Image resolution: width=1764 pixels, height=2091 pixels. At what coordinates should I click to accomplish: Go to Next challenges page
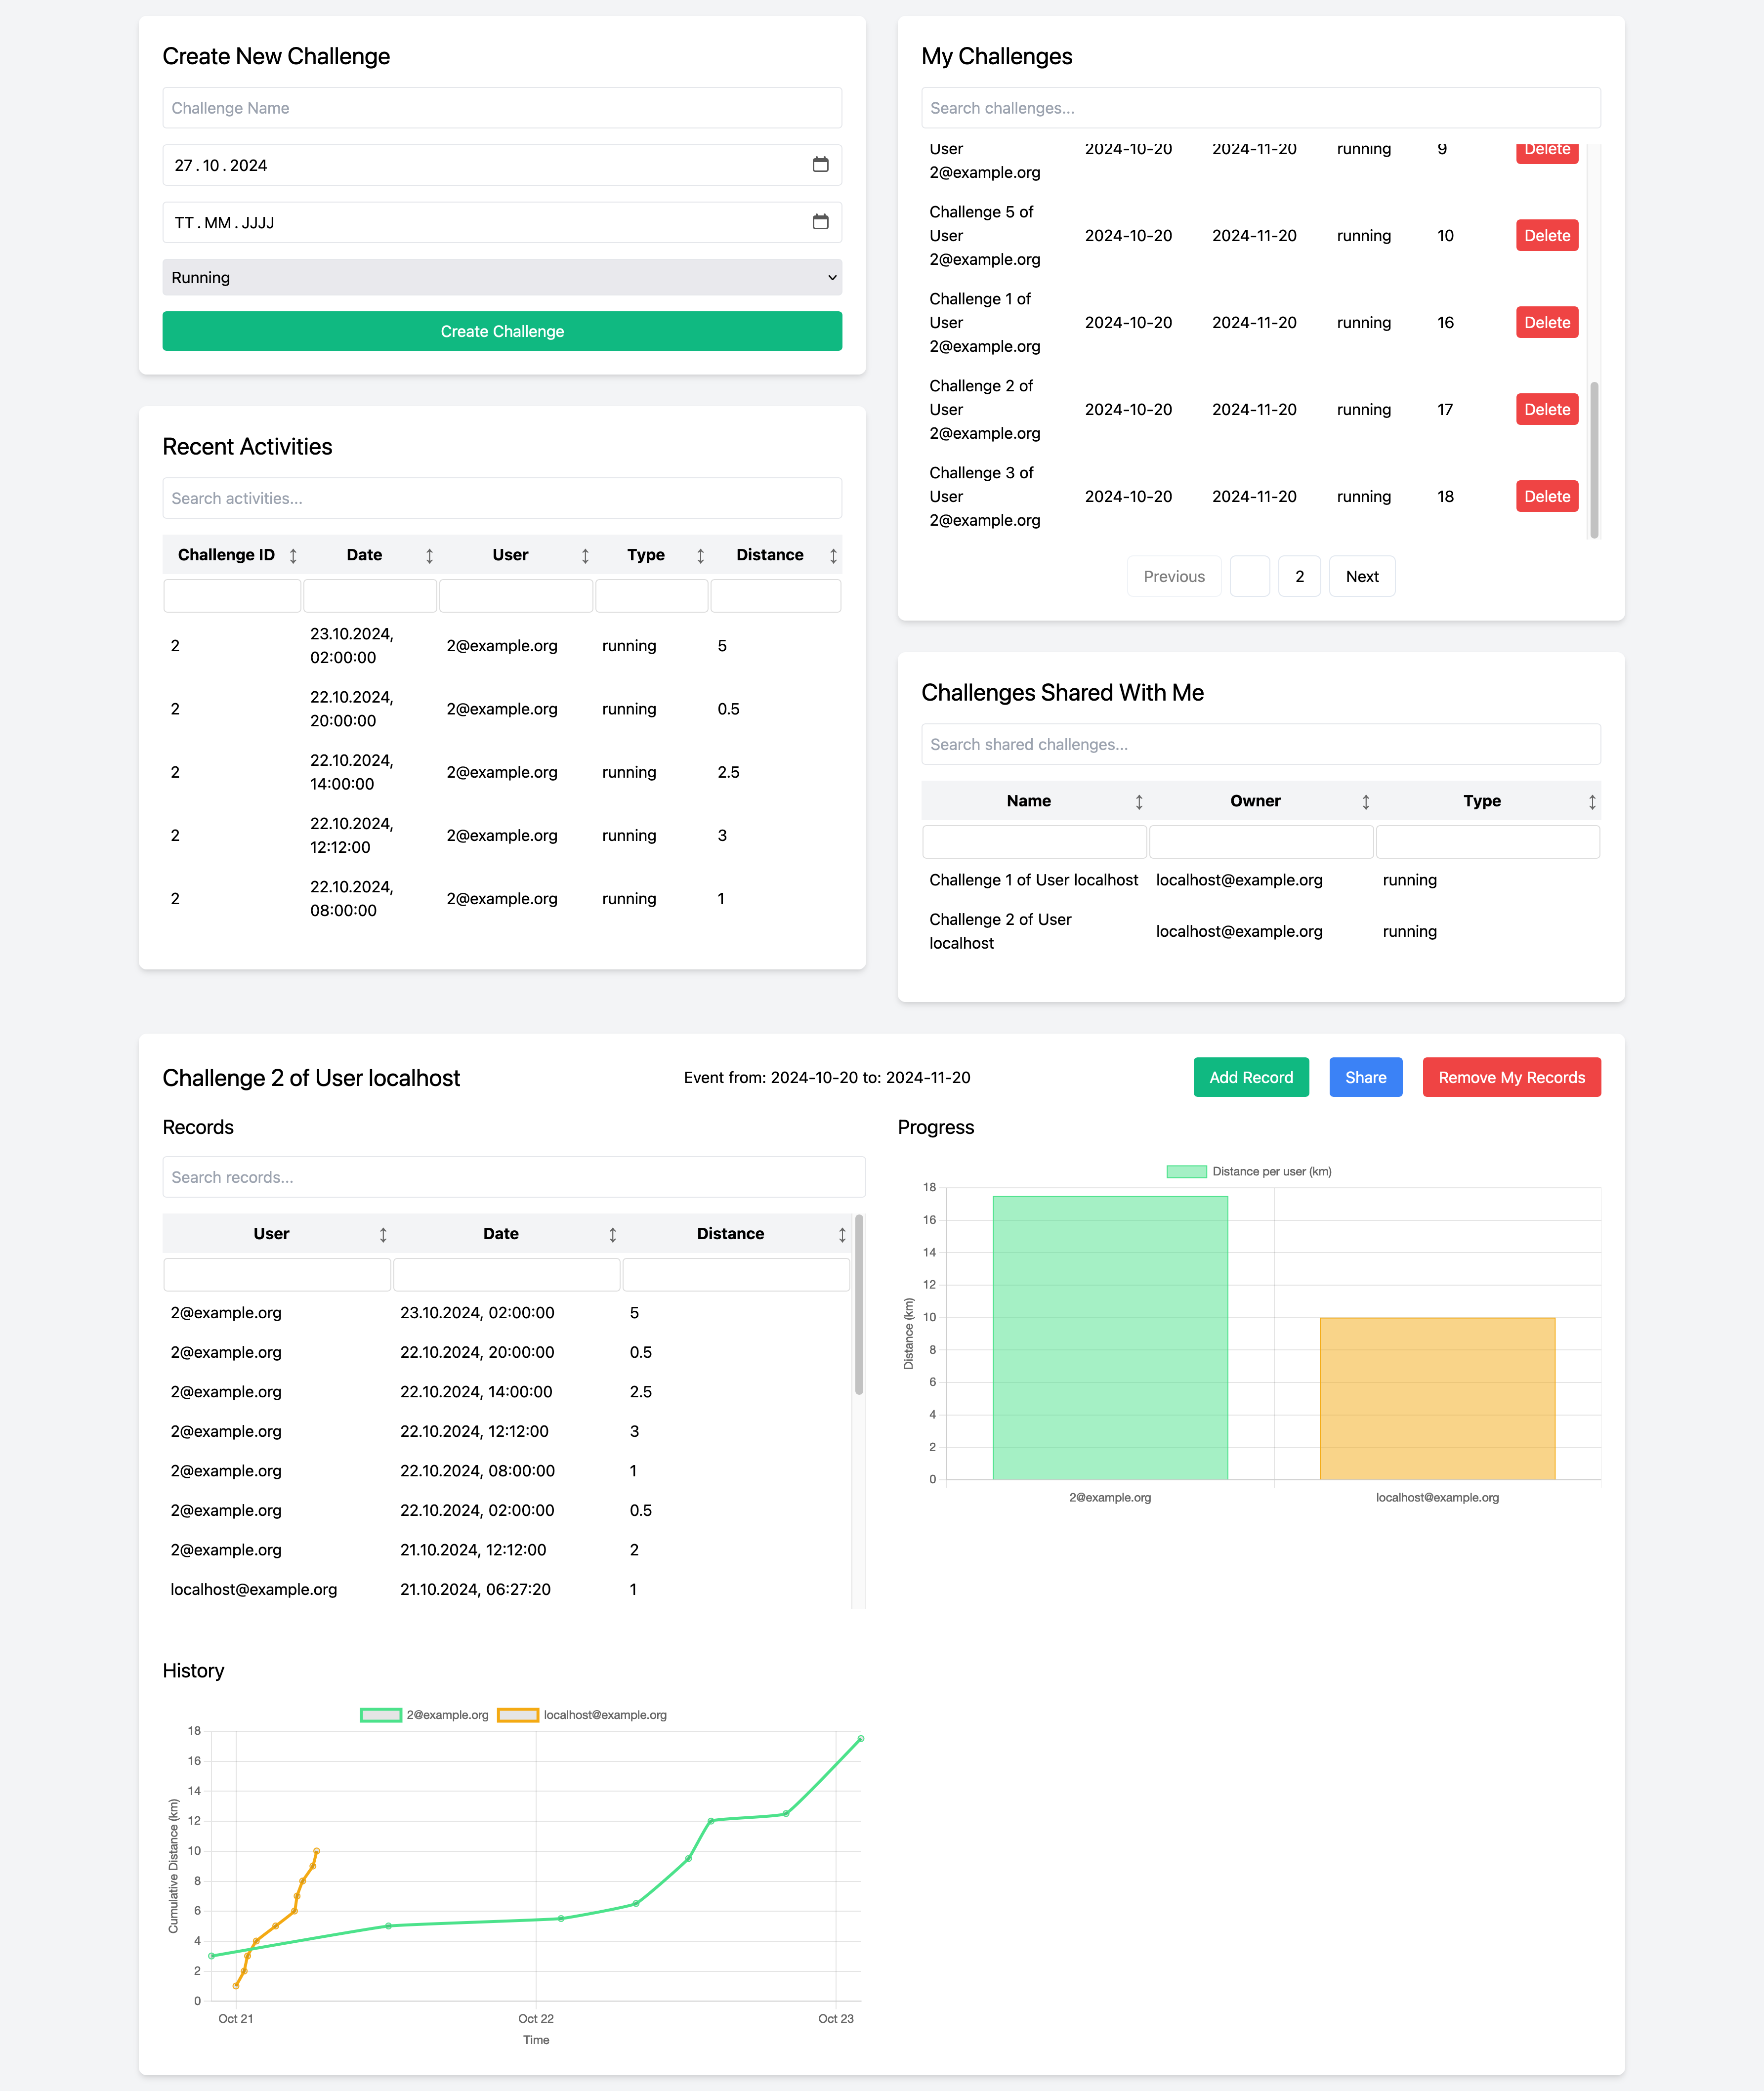[x=1362, y=576]
